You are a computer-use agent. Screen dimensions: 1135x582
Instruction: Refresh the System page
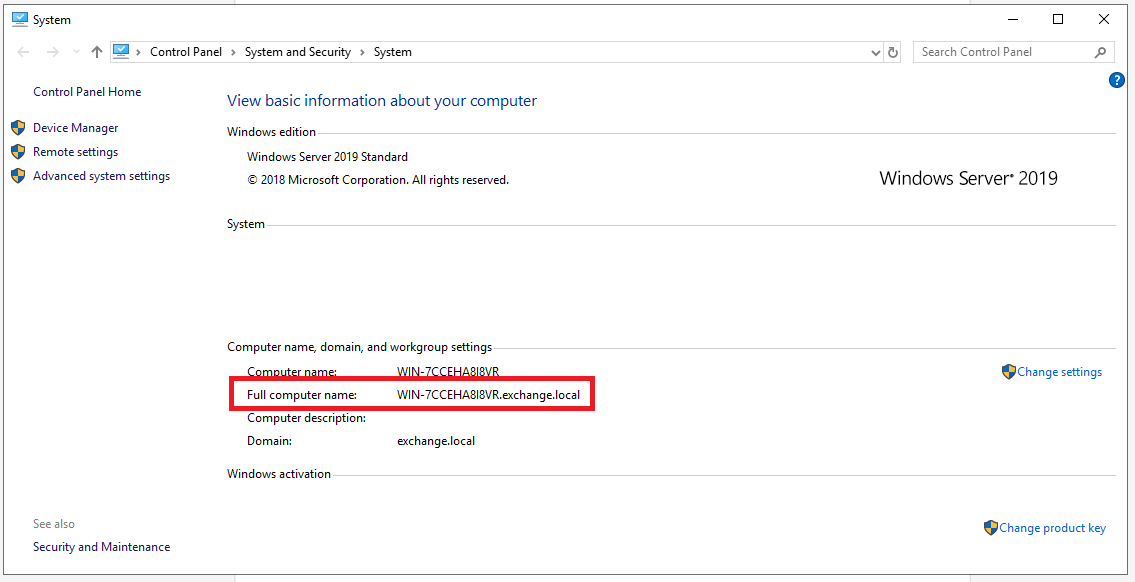pyautogui.click(x=893, y=52)
